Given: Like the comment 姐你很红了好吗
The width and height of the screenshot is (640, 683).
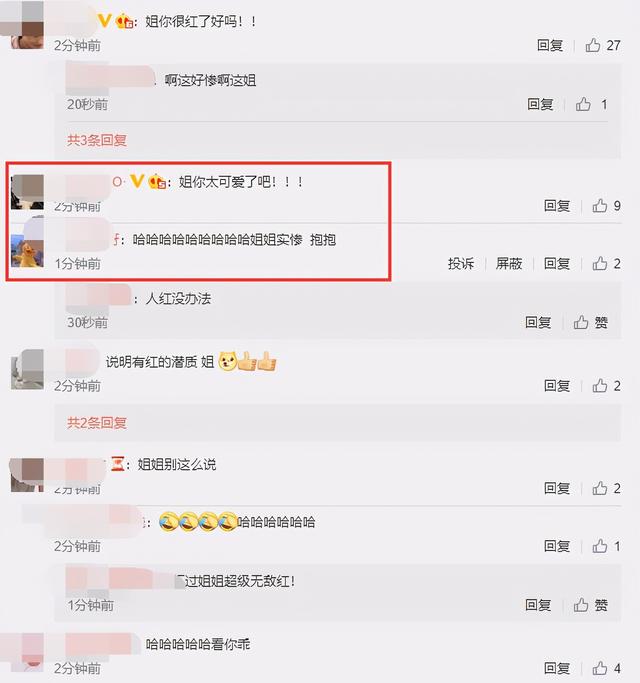Looking at the screenshot, I should coord(603,45).
